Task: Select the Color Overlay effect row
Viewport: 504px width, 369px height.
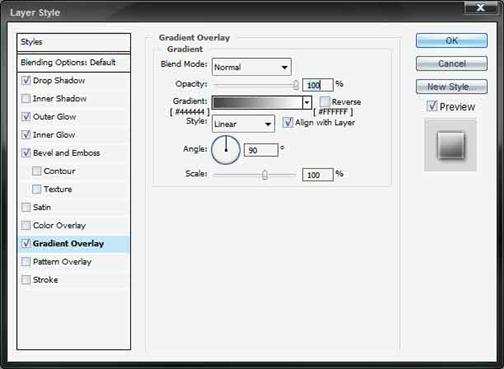Action: click(73, 225)
